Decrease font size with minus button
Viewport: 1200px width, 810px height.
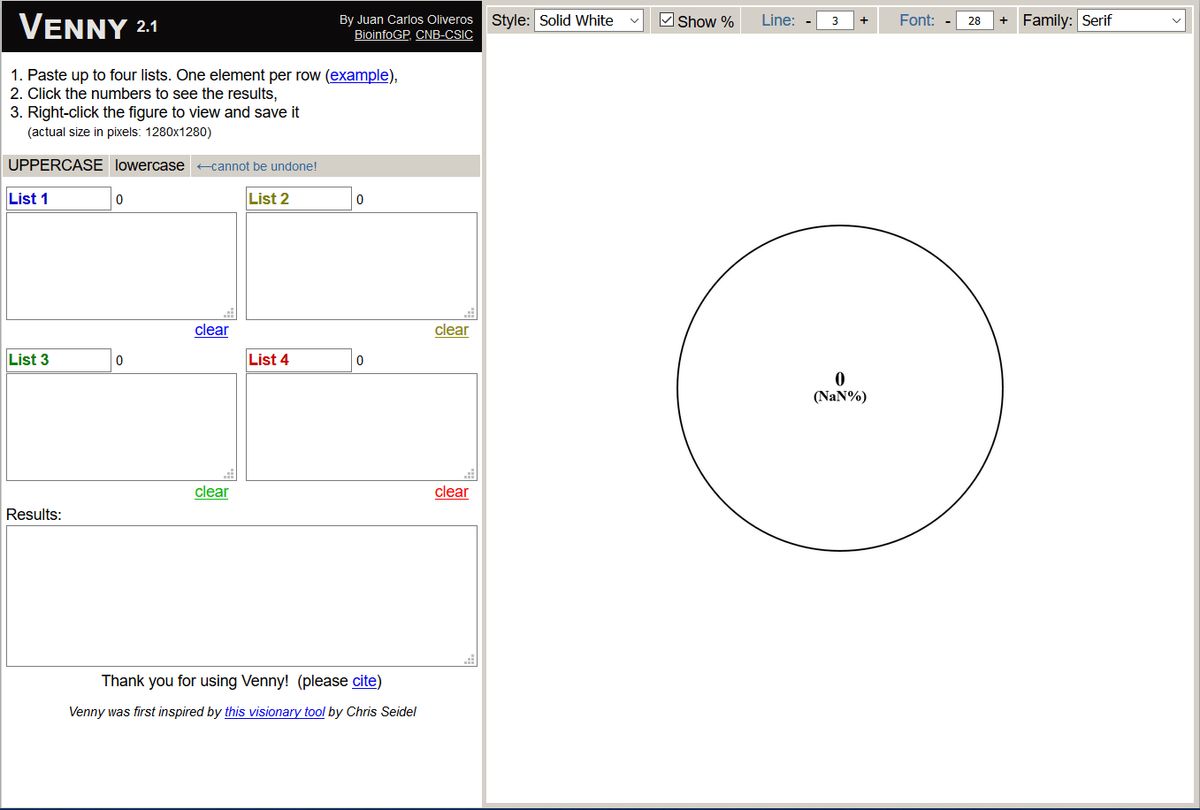(947, 21)
